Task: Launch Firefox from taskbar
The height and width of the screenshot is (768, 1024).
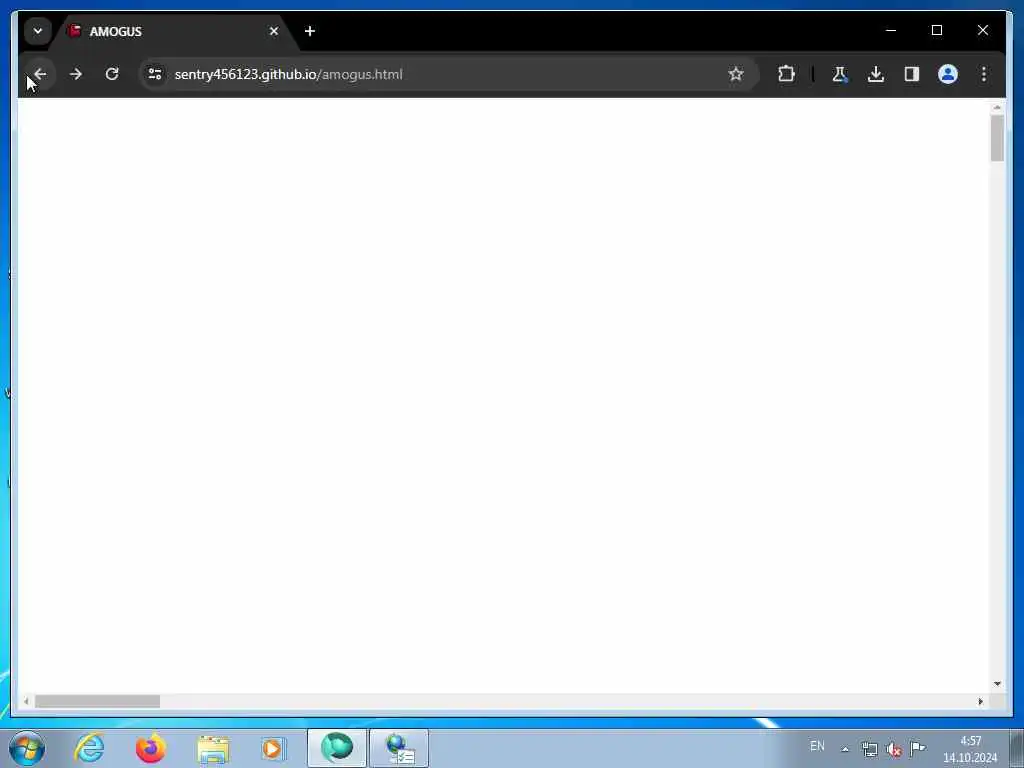Action: tap(151, 748)
